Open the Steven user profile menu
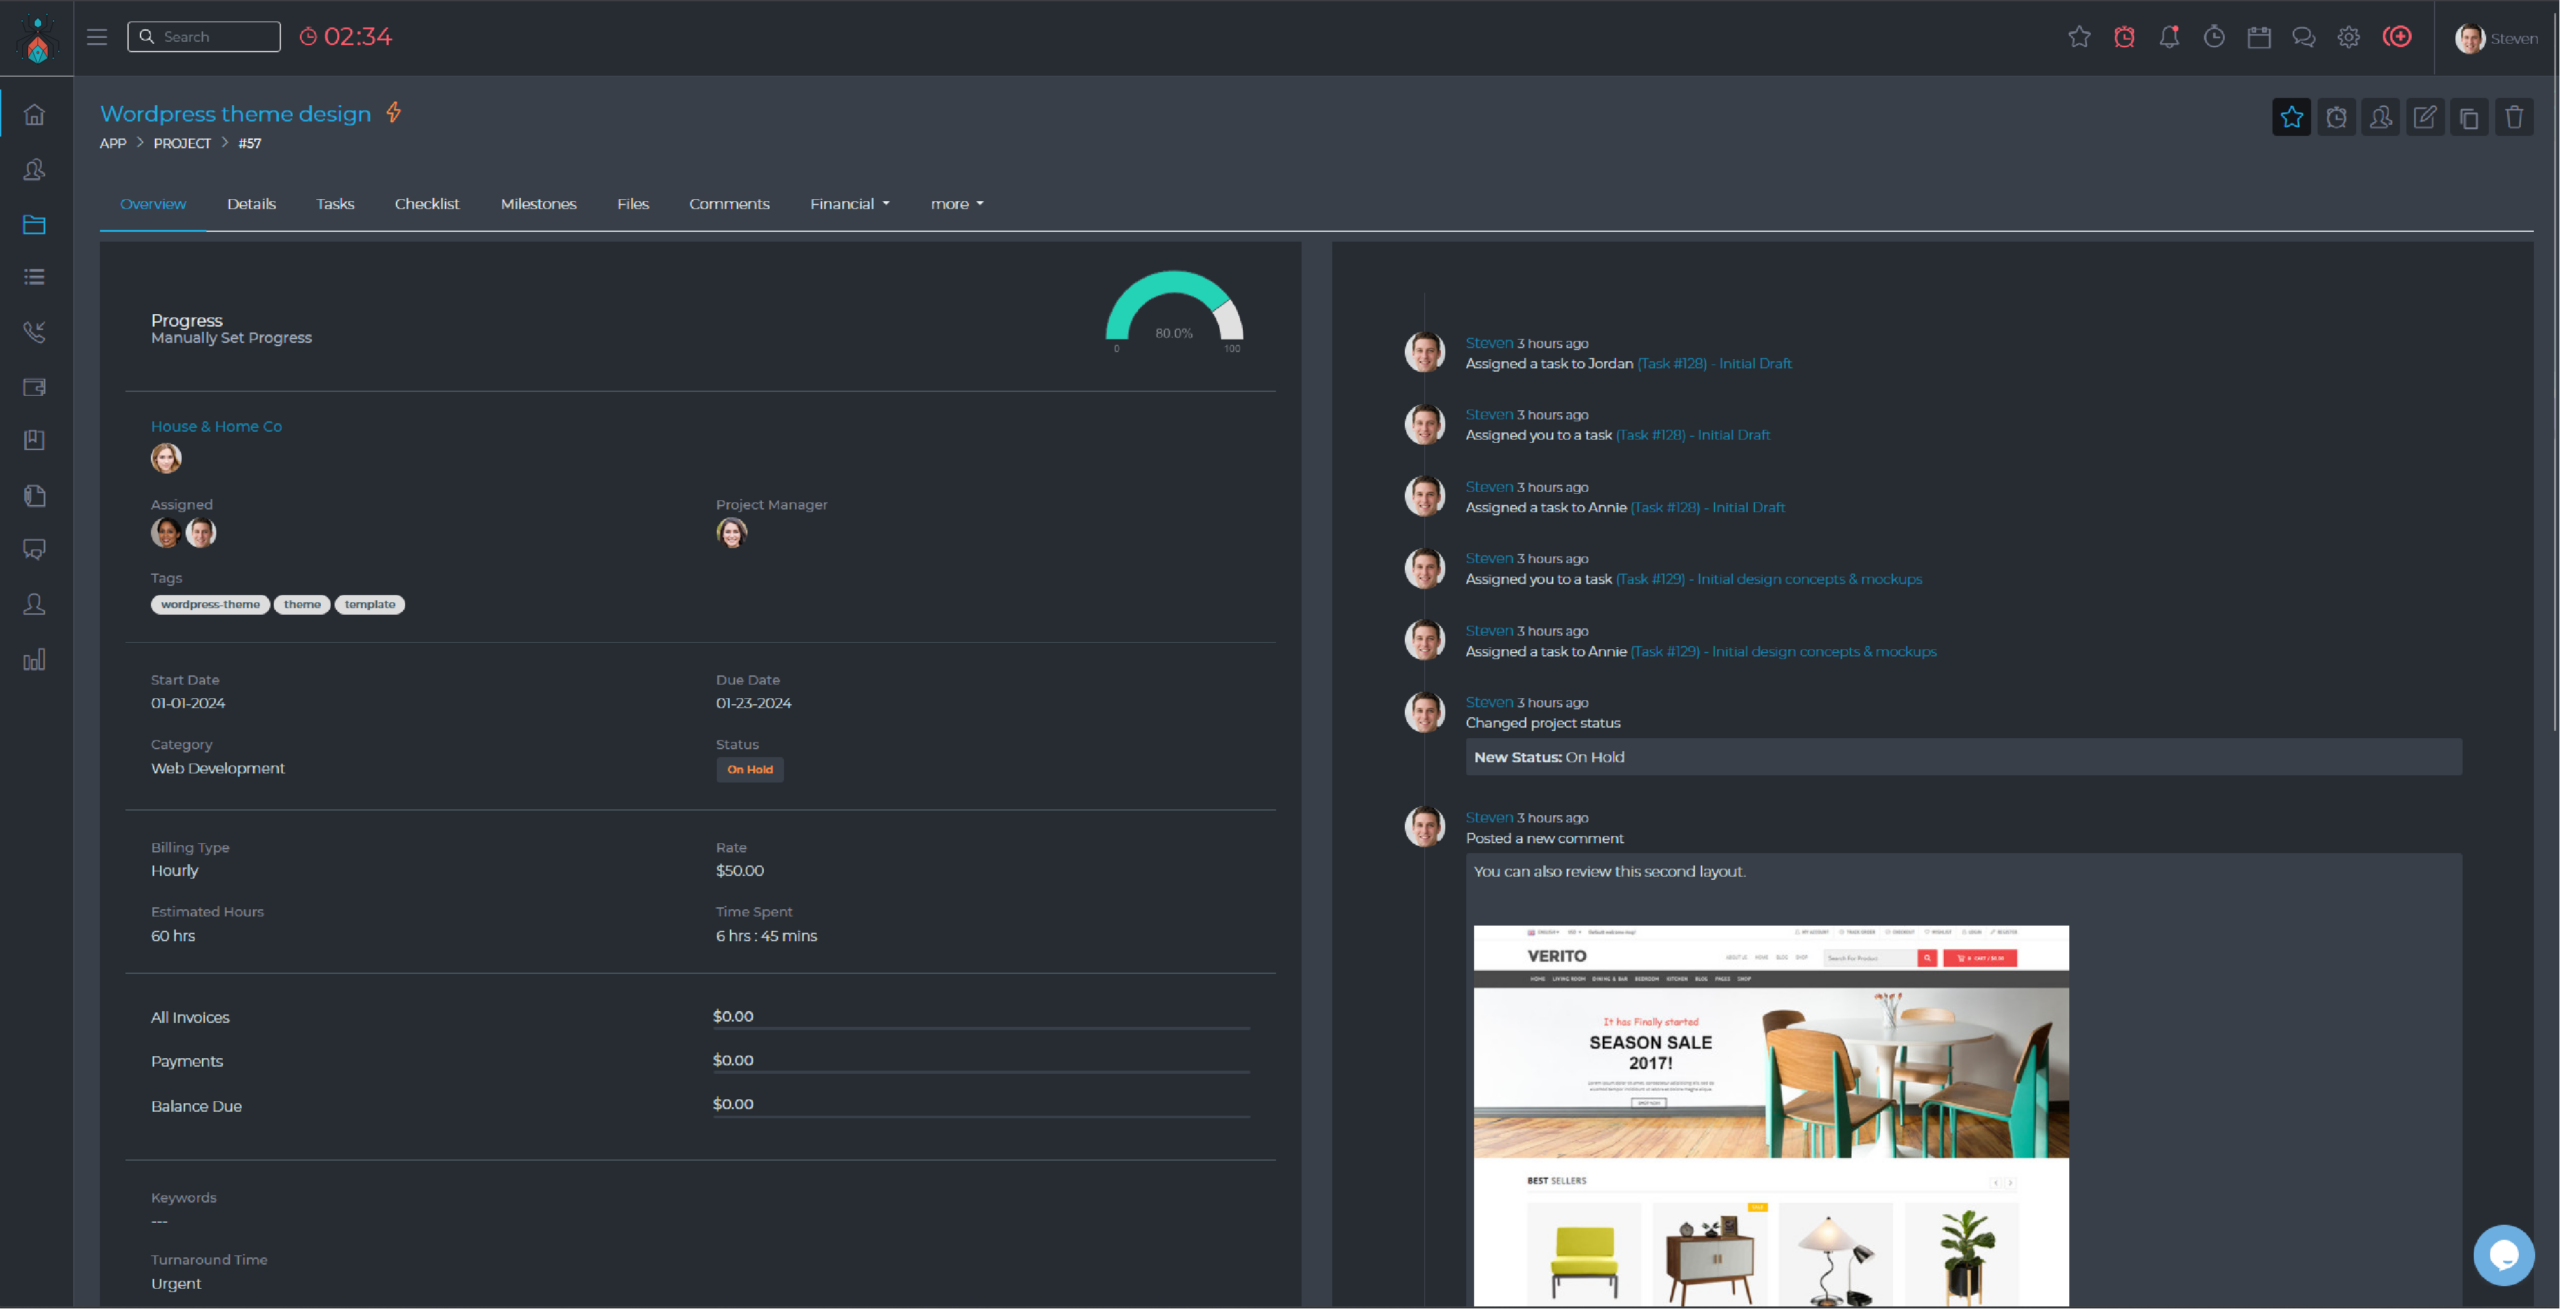The image size is (2560, 1309). (2496, 38)
